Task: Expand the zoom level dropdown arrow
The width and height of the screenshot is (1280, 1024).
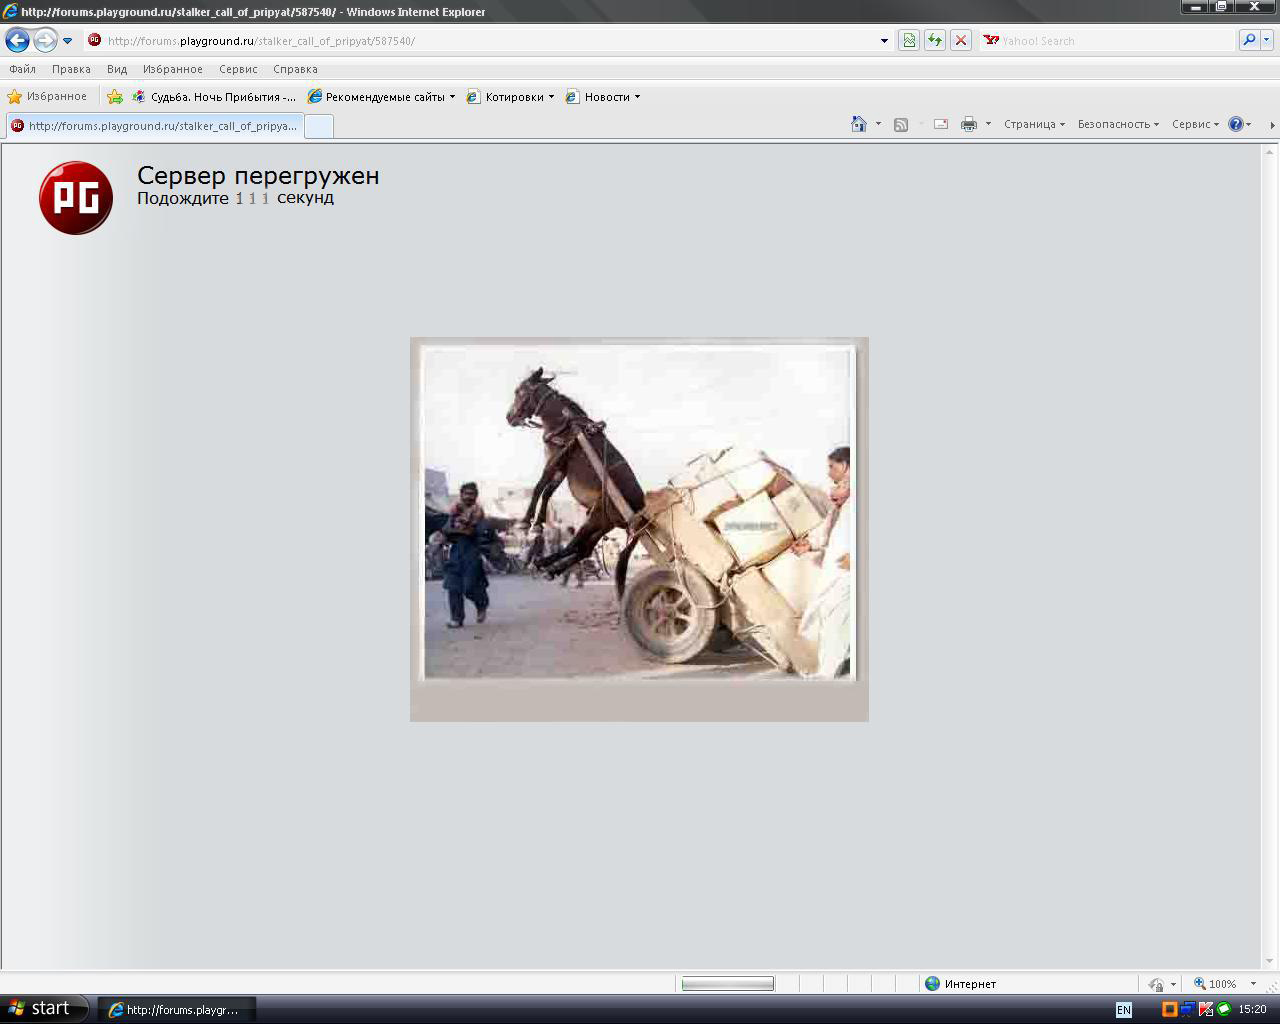Action: (x=1253, y=984)
